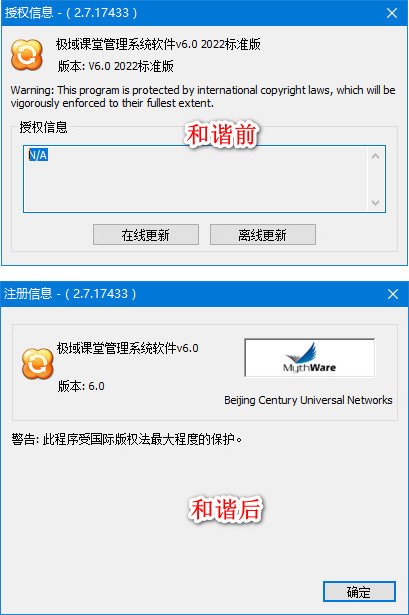This screenshot has height=615, width=409.
Task: Click empty area of authorization text box
Action: pyautogui.click(x=196, y=184)
